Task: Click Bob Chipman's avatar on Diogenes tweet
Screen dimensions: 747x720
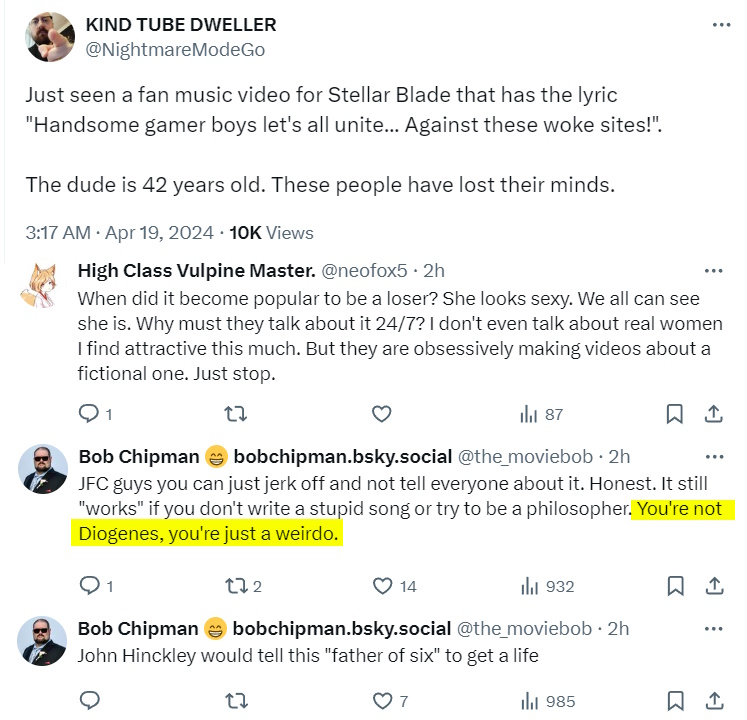Action: click(x=43, y=469)
